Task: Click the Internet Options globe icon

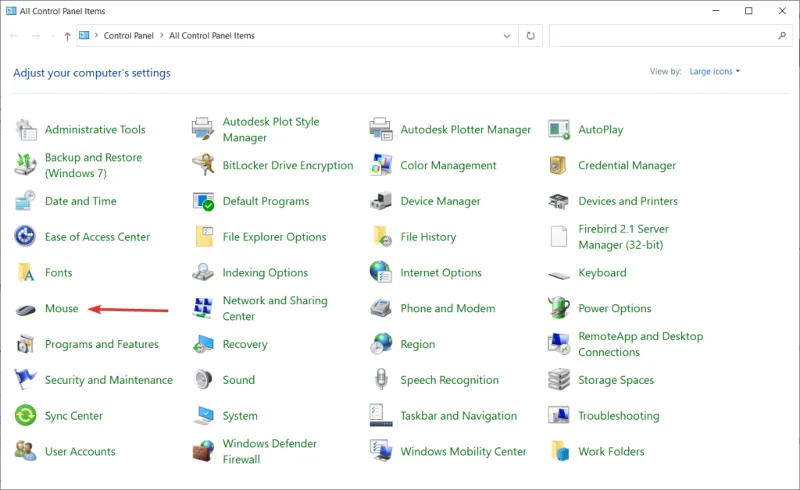Action: click(x=381, y=272)
